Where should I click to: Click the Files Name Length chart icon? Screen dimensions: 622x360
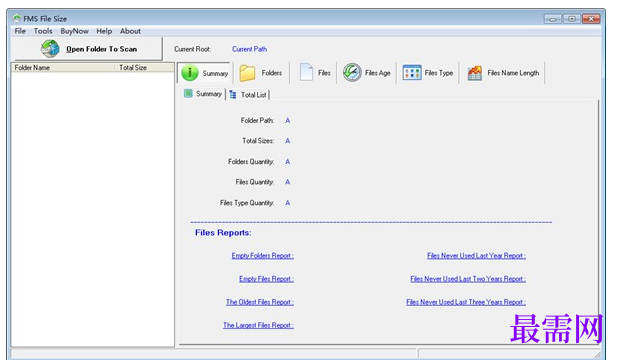(x=474, y=73)
